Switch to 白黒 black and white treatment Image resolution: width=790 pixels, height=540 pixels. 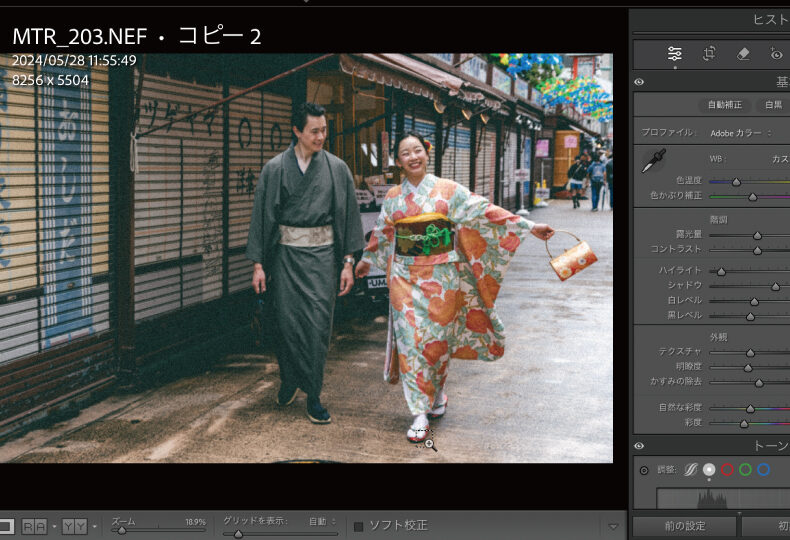pyautogui.click(x=773, y=104)
